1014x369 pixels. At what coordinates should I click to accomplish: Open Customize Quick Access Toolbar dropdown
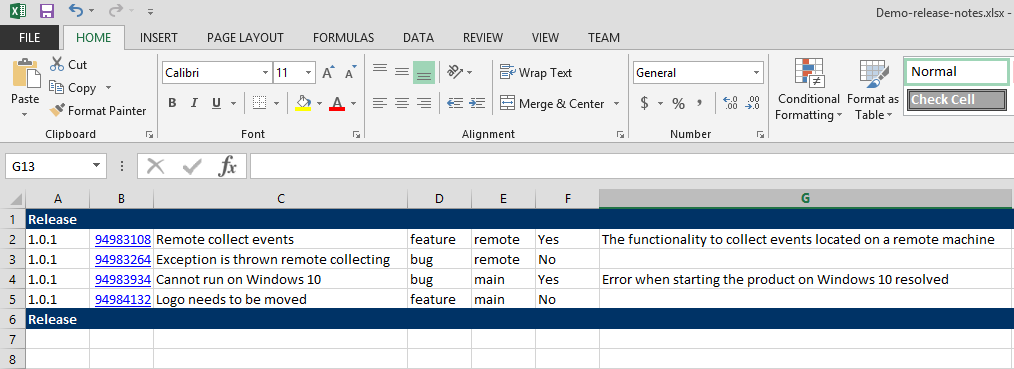[x=150, y=12]
